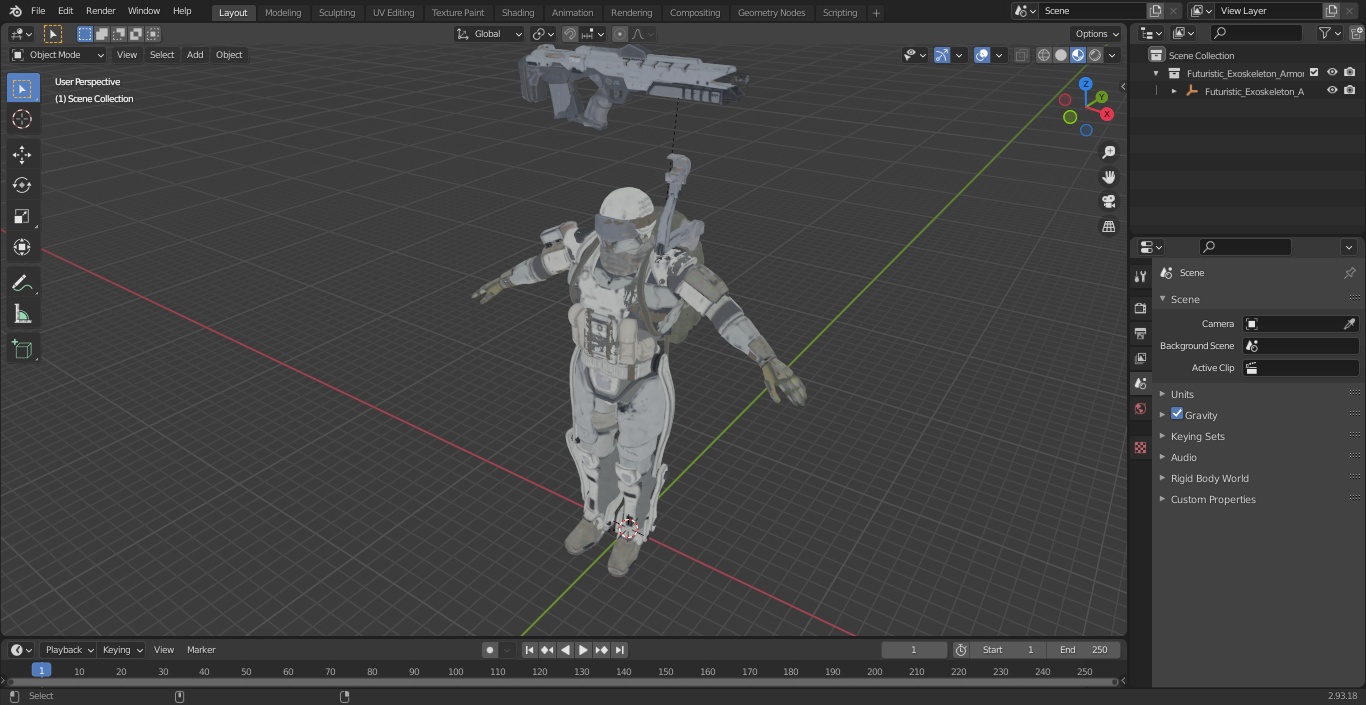
Task: Toggle X-ray mode in viewport
Action: (x=1021, y=55)
